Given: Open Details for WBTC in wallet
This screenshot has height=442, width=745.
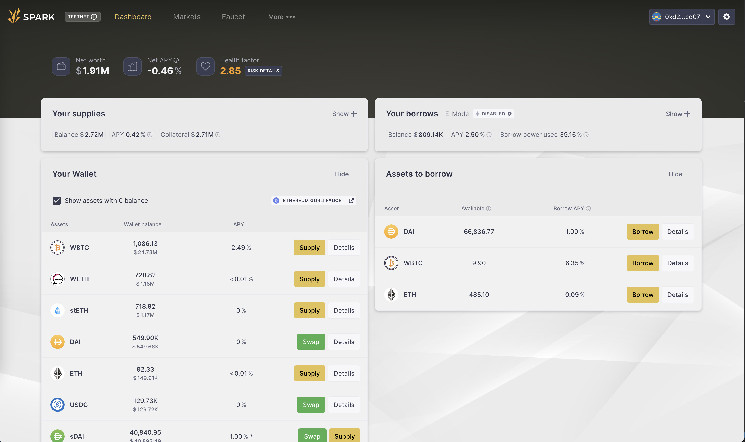Looking at the screenshot, I should pyautogui.click(x=344, y=247).
